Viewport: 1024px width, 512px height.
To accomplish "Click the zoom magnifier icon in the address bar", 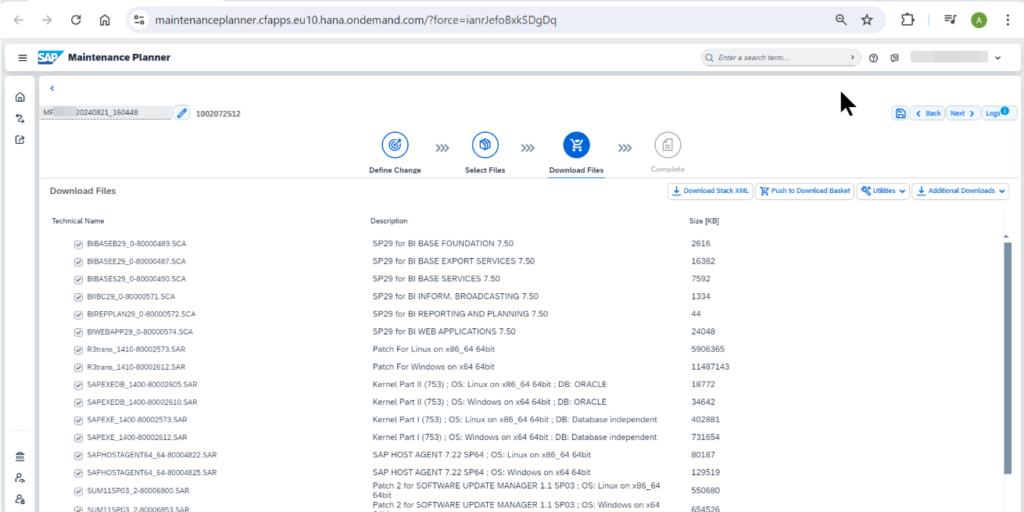I will 841,20.
